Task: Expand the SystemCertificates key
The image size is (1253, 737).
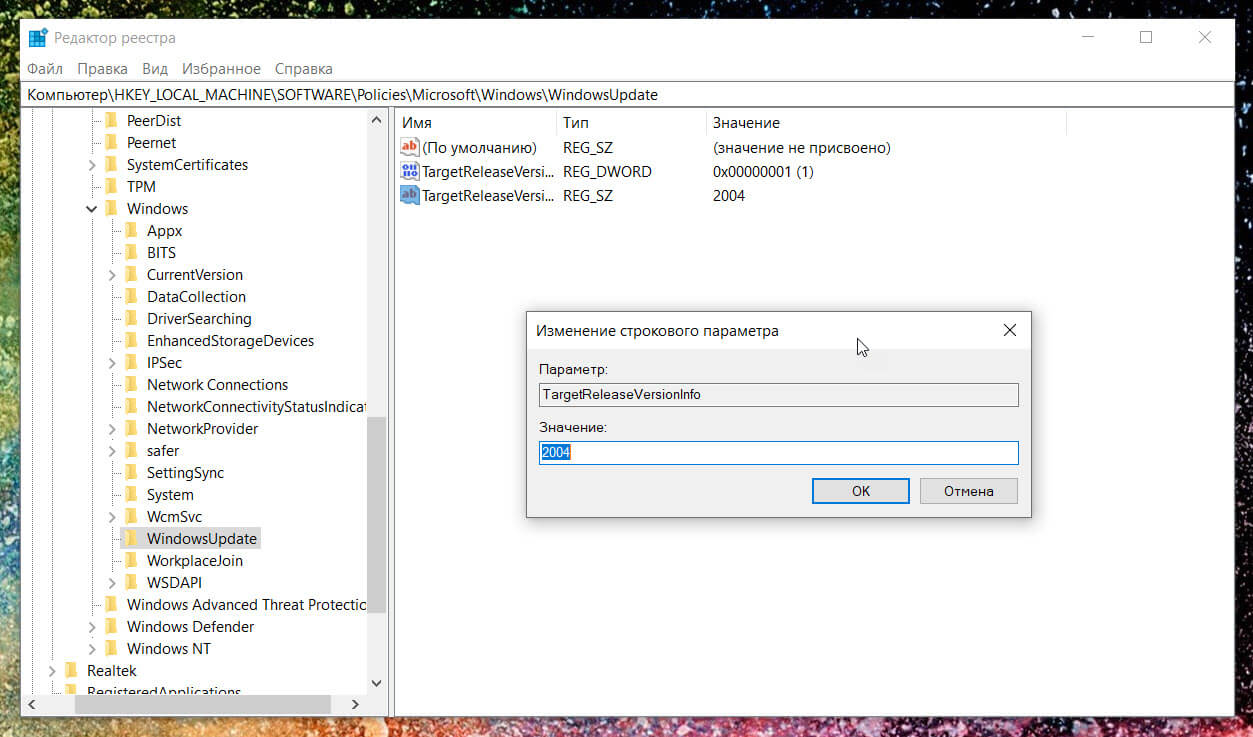Action: pyautogui.click(x=92, y=164)
